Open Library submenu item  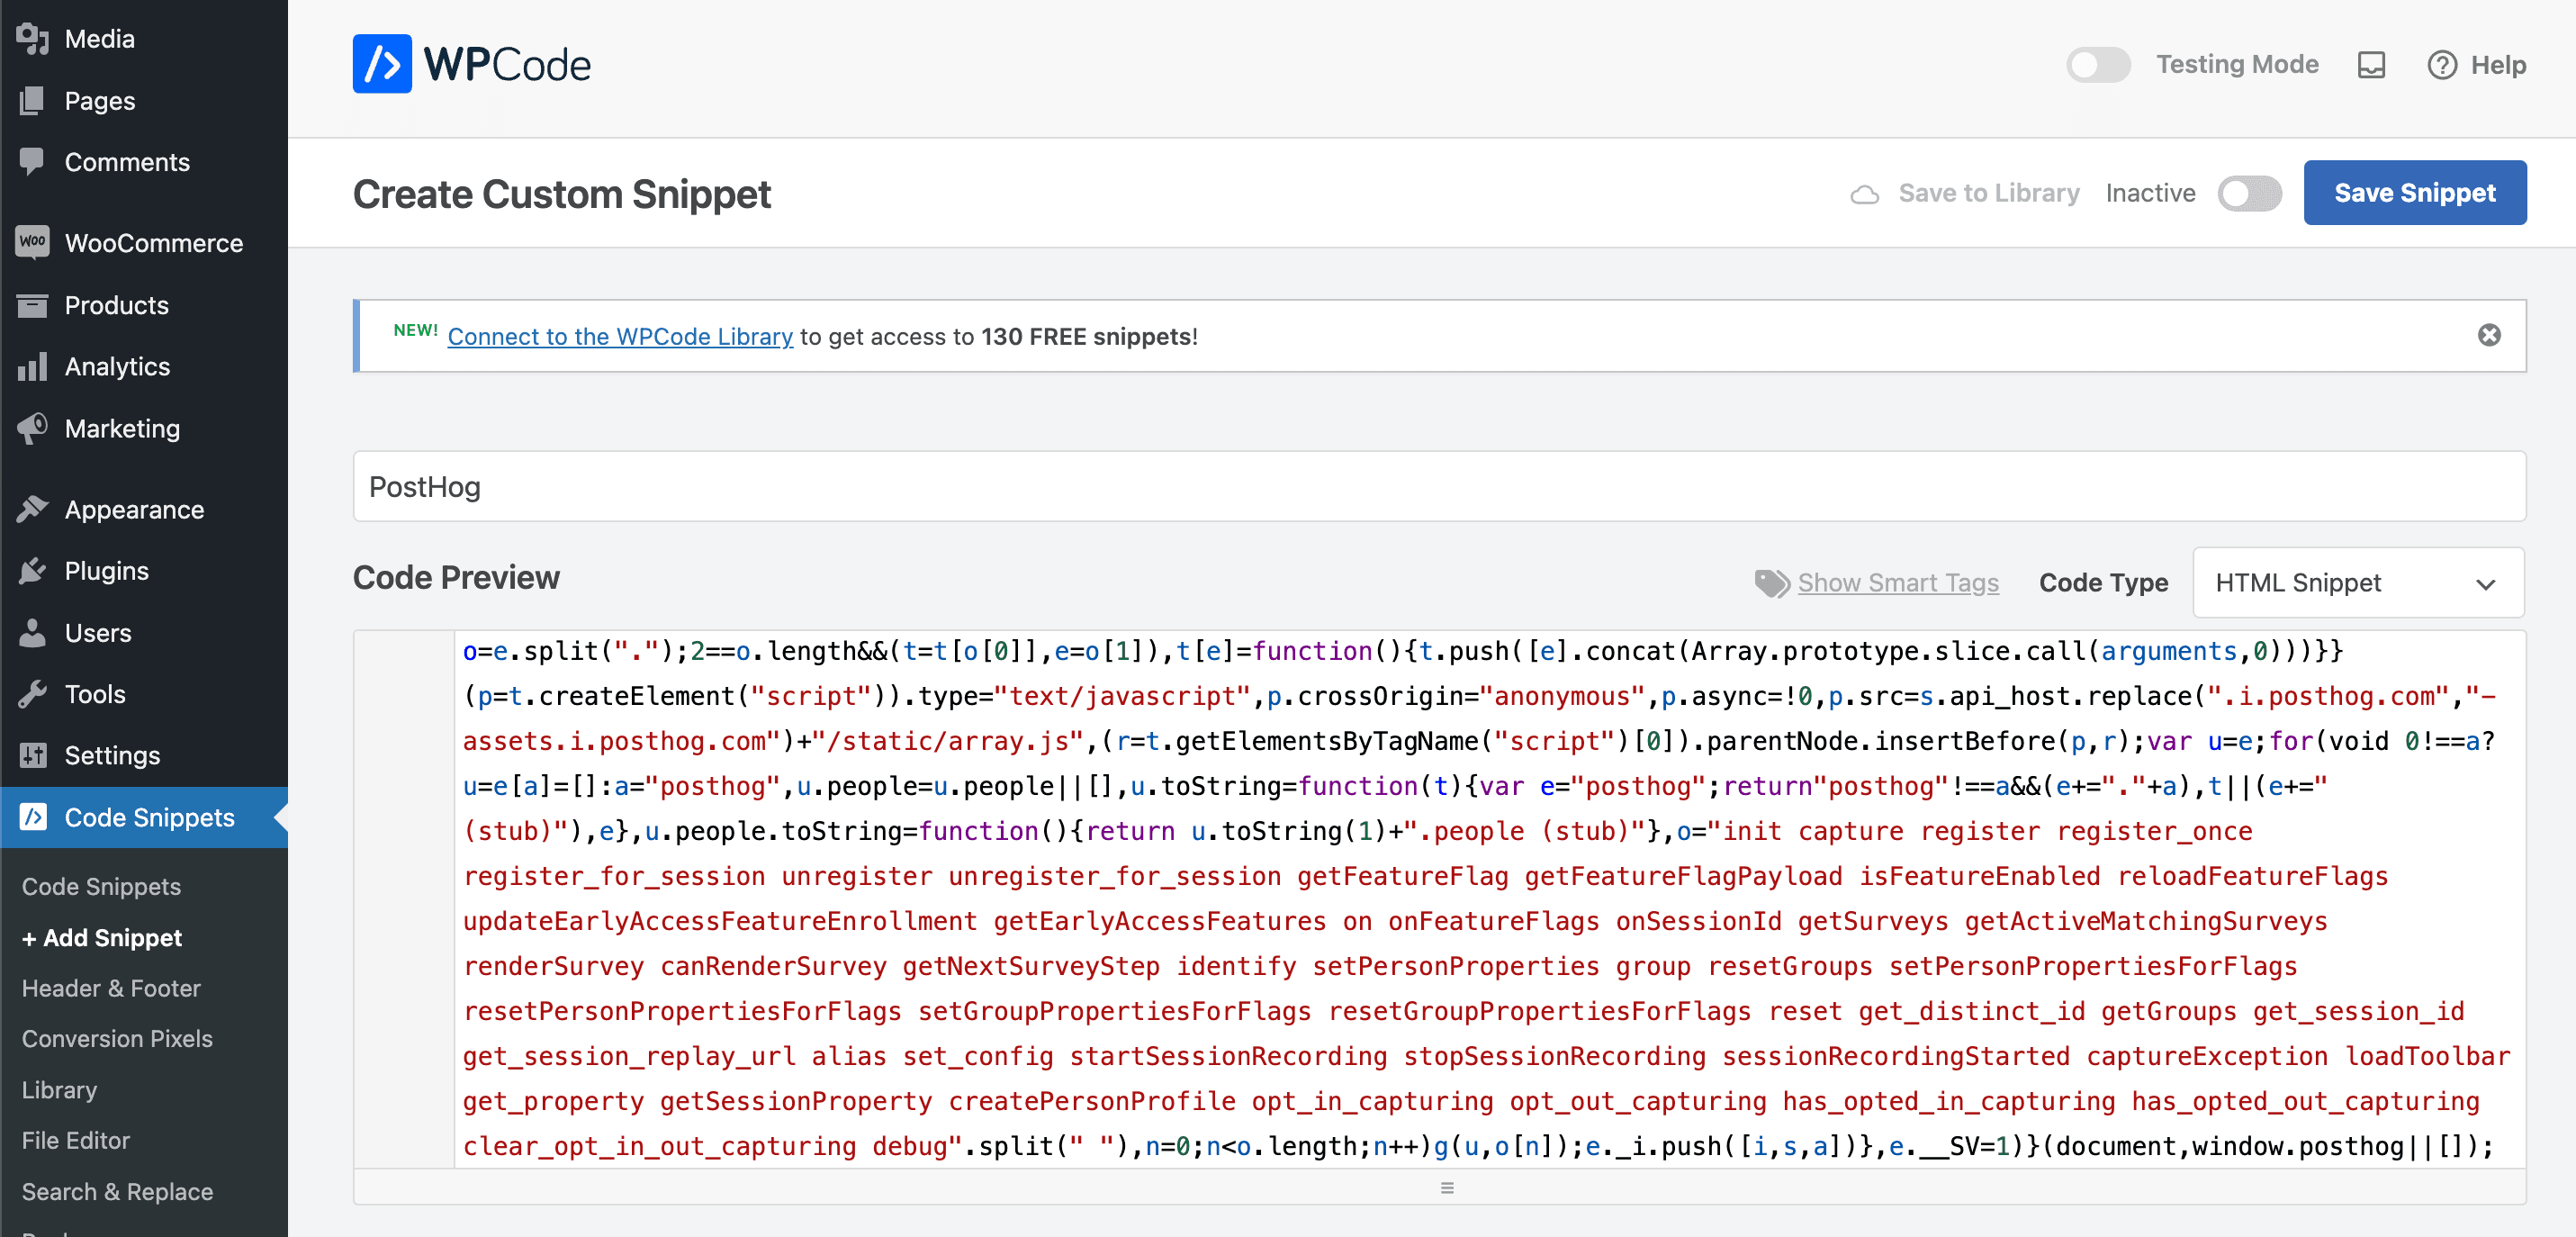(x=59, y=1090)
